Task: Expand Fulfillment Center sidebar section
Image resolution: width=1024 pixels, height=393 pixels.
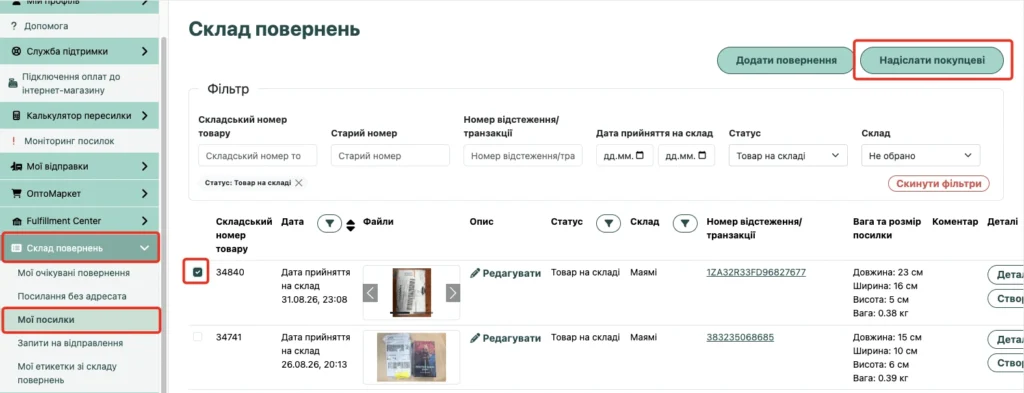Action: coord(79,221)
